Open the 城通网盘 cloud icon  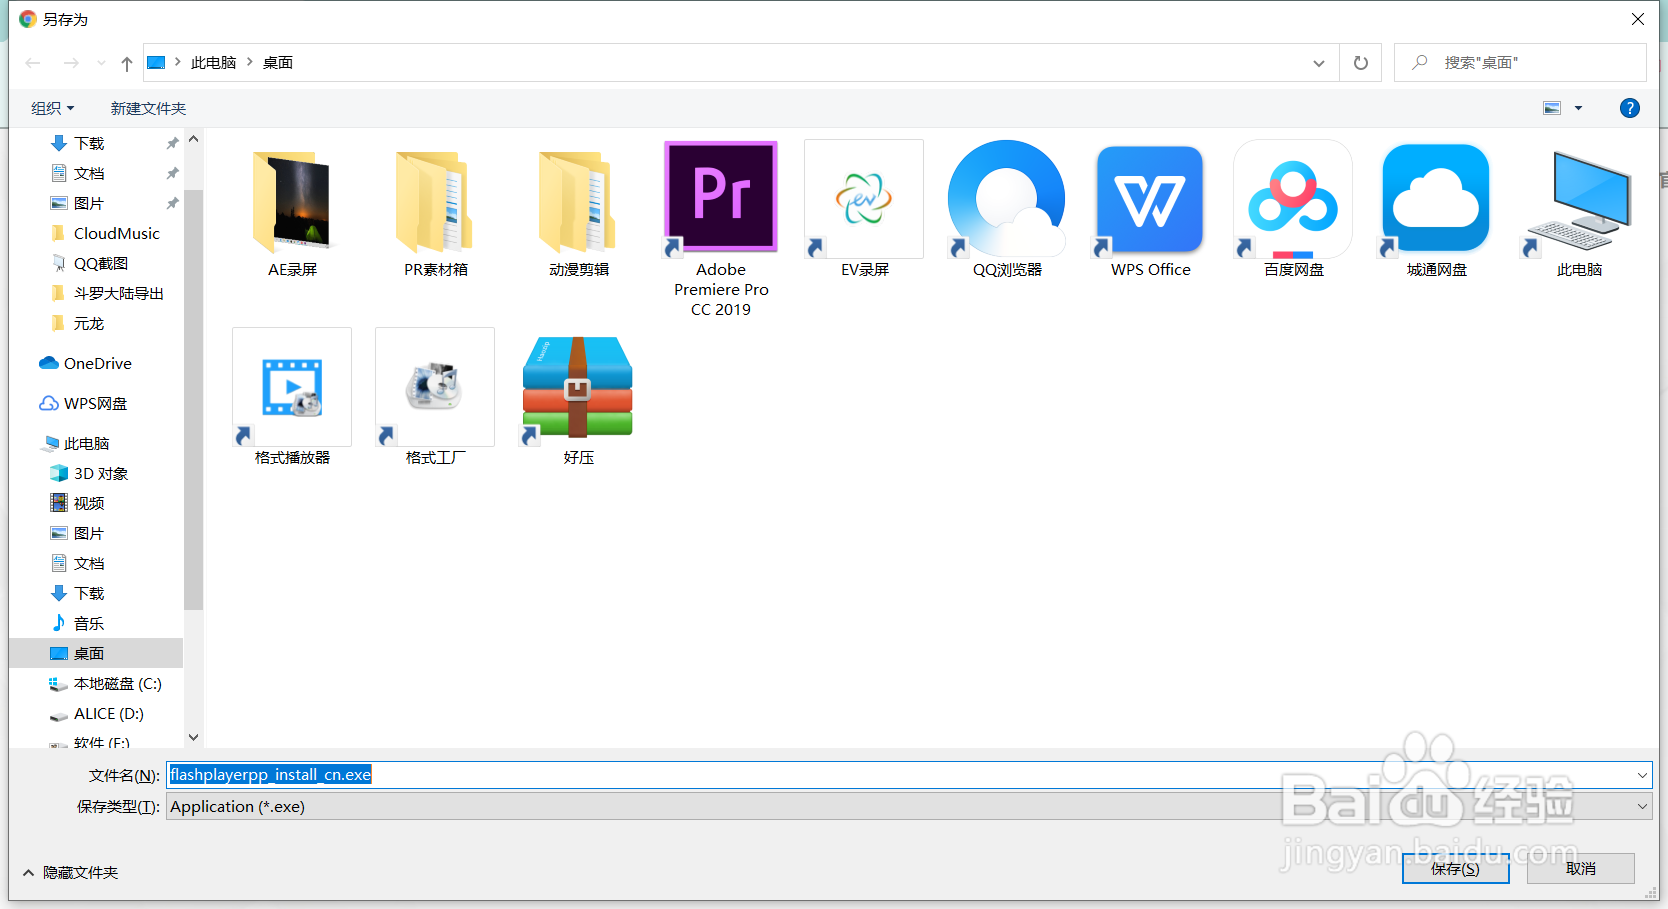[x=1435, y=199]
